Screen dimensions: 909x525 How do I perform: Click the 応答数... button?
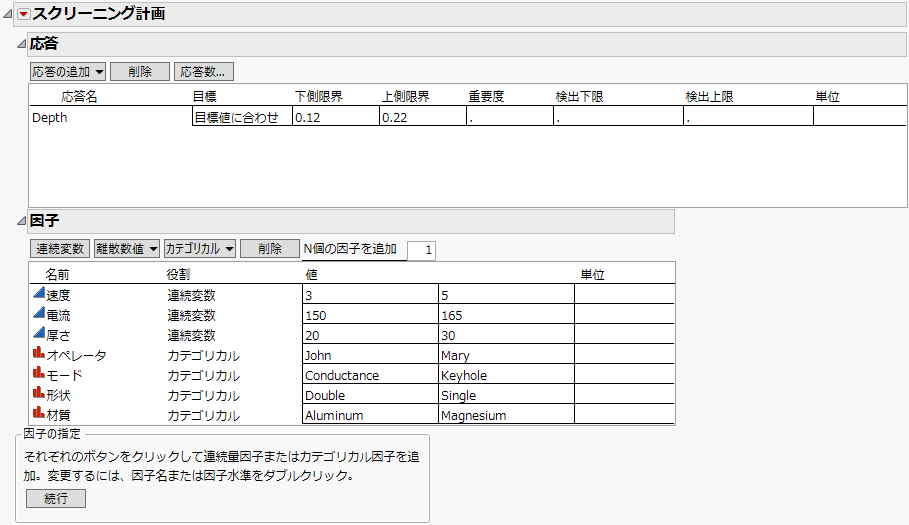203,72
